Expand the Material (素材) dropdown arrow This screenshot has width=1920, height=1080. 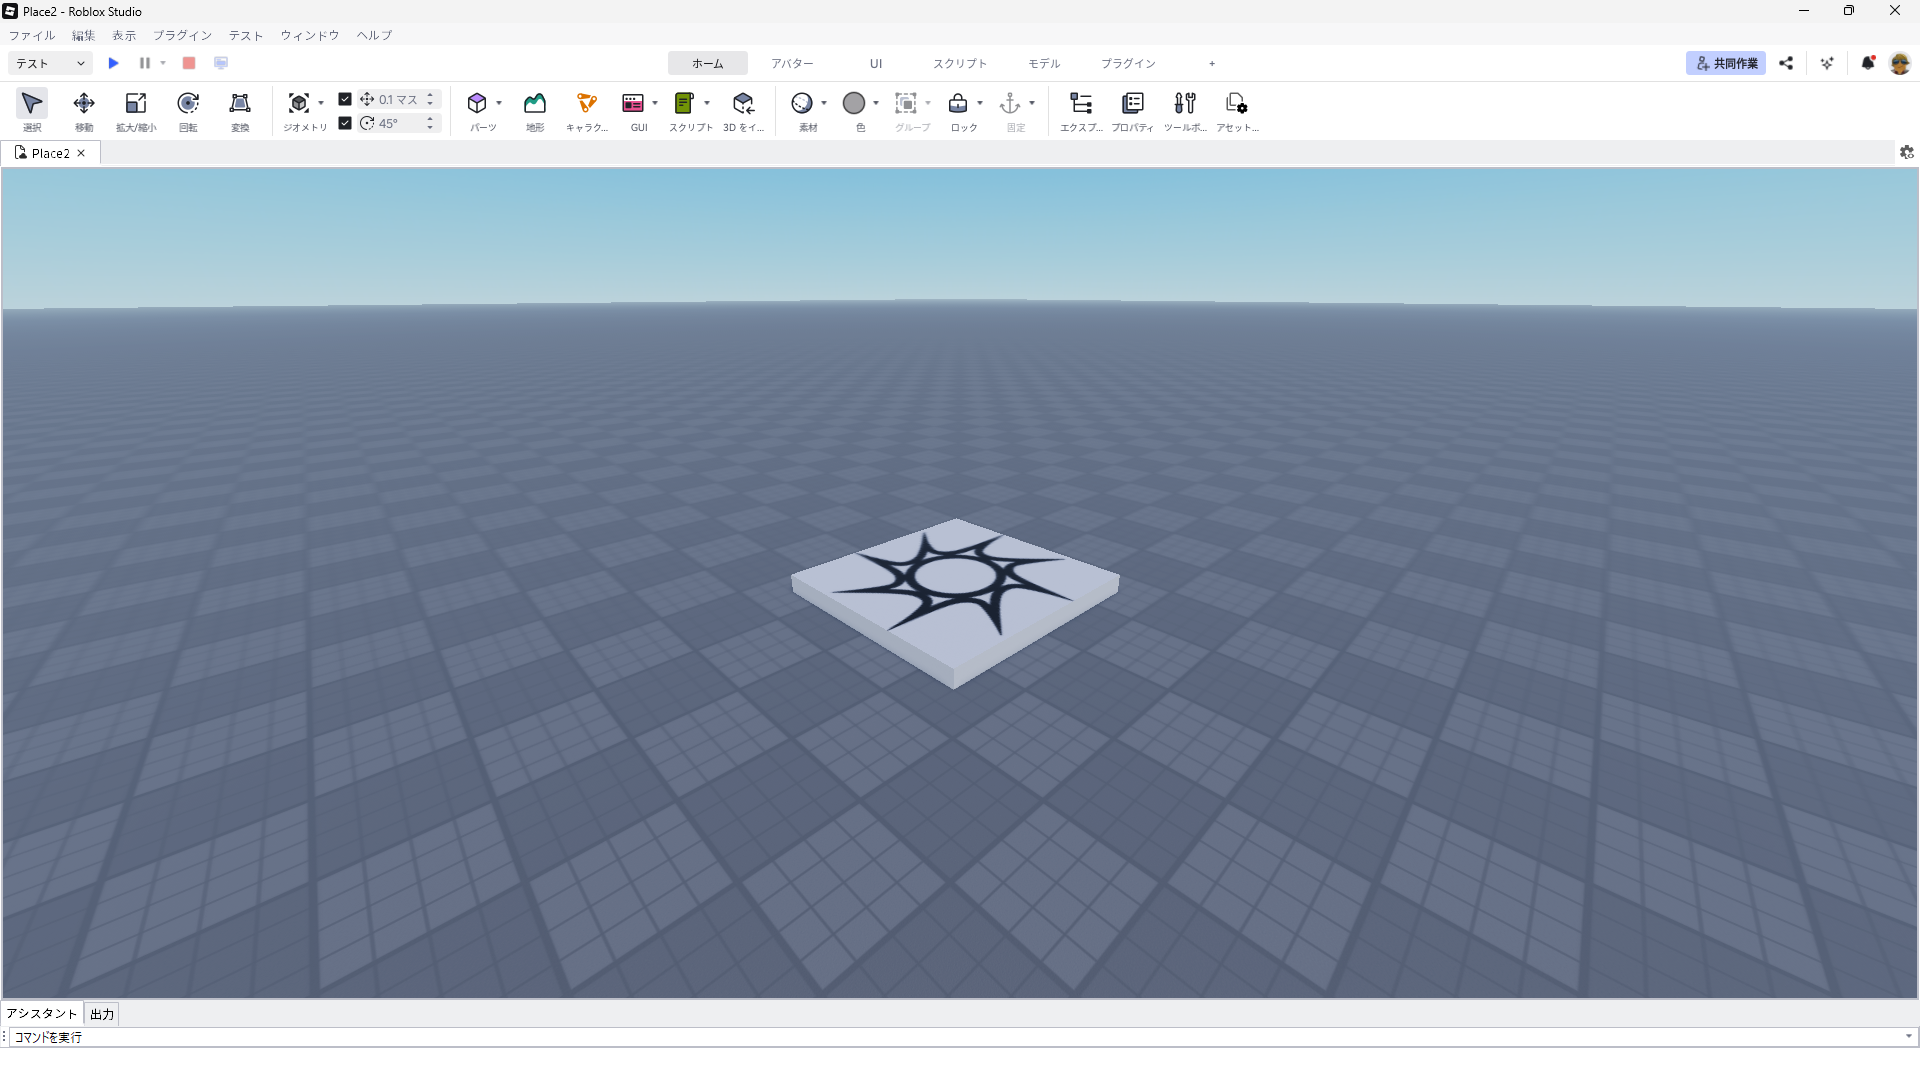824,103
